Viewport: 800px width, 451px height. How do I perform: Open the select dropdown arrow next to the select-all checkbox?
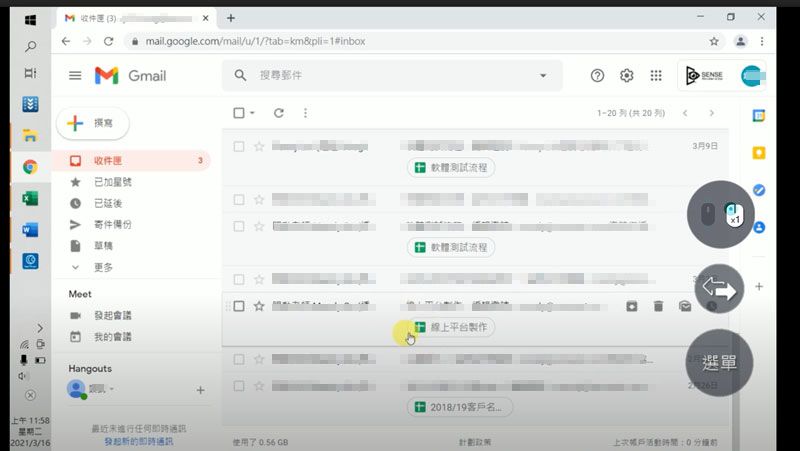(252, 113)
